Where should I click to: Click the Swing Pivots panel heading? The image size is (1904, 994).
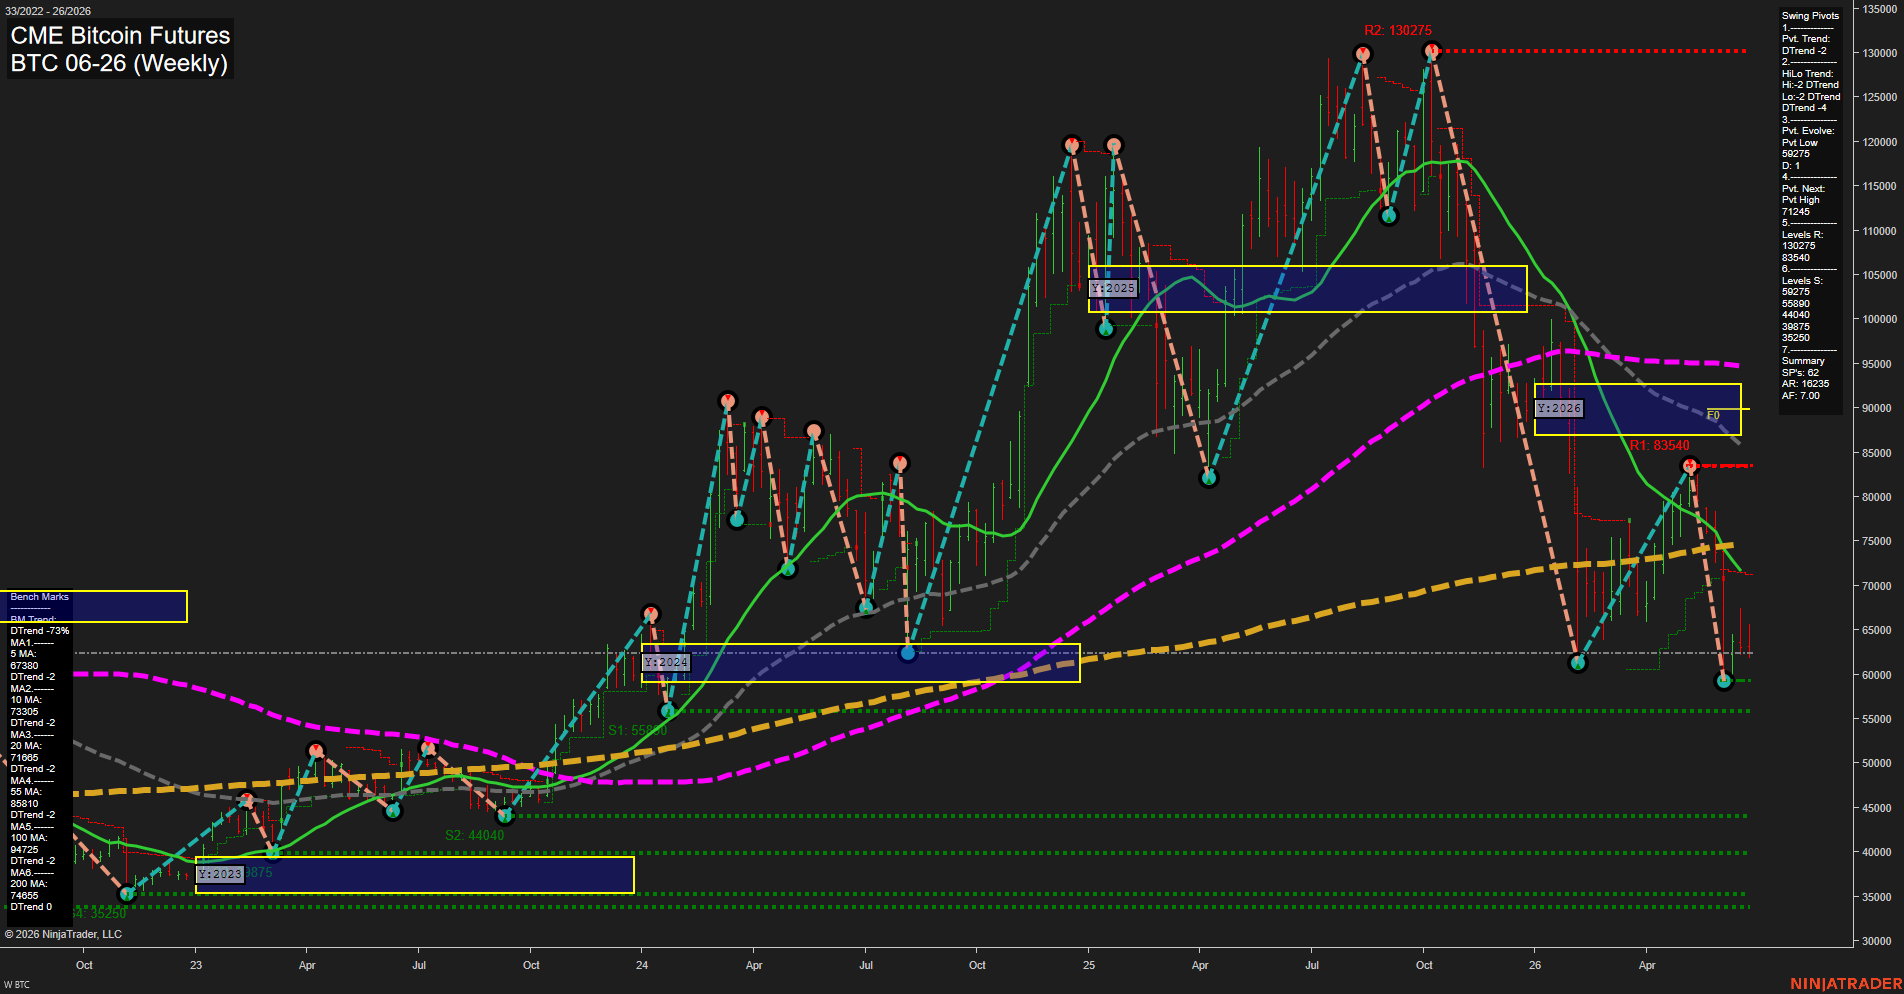tap(1810, 16)
